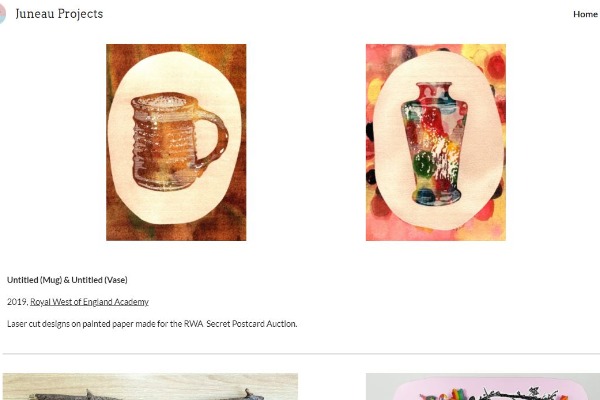Open the wooden branch sculpture thumbnail
The height and width of the screenshot is (400, 600).
pyautogui.click(x=150, y=387)
